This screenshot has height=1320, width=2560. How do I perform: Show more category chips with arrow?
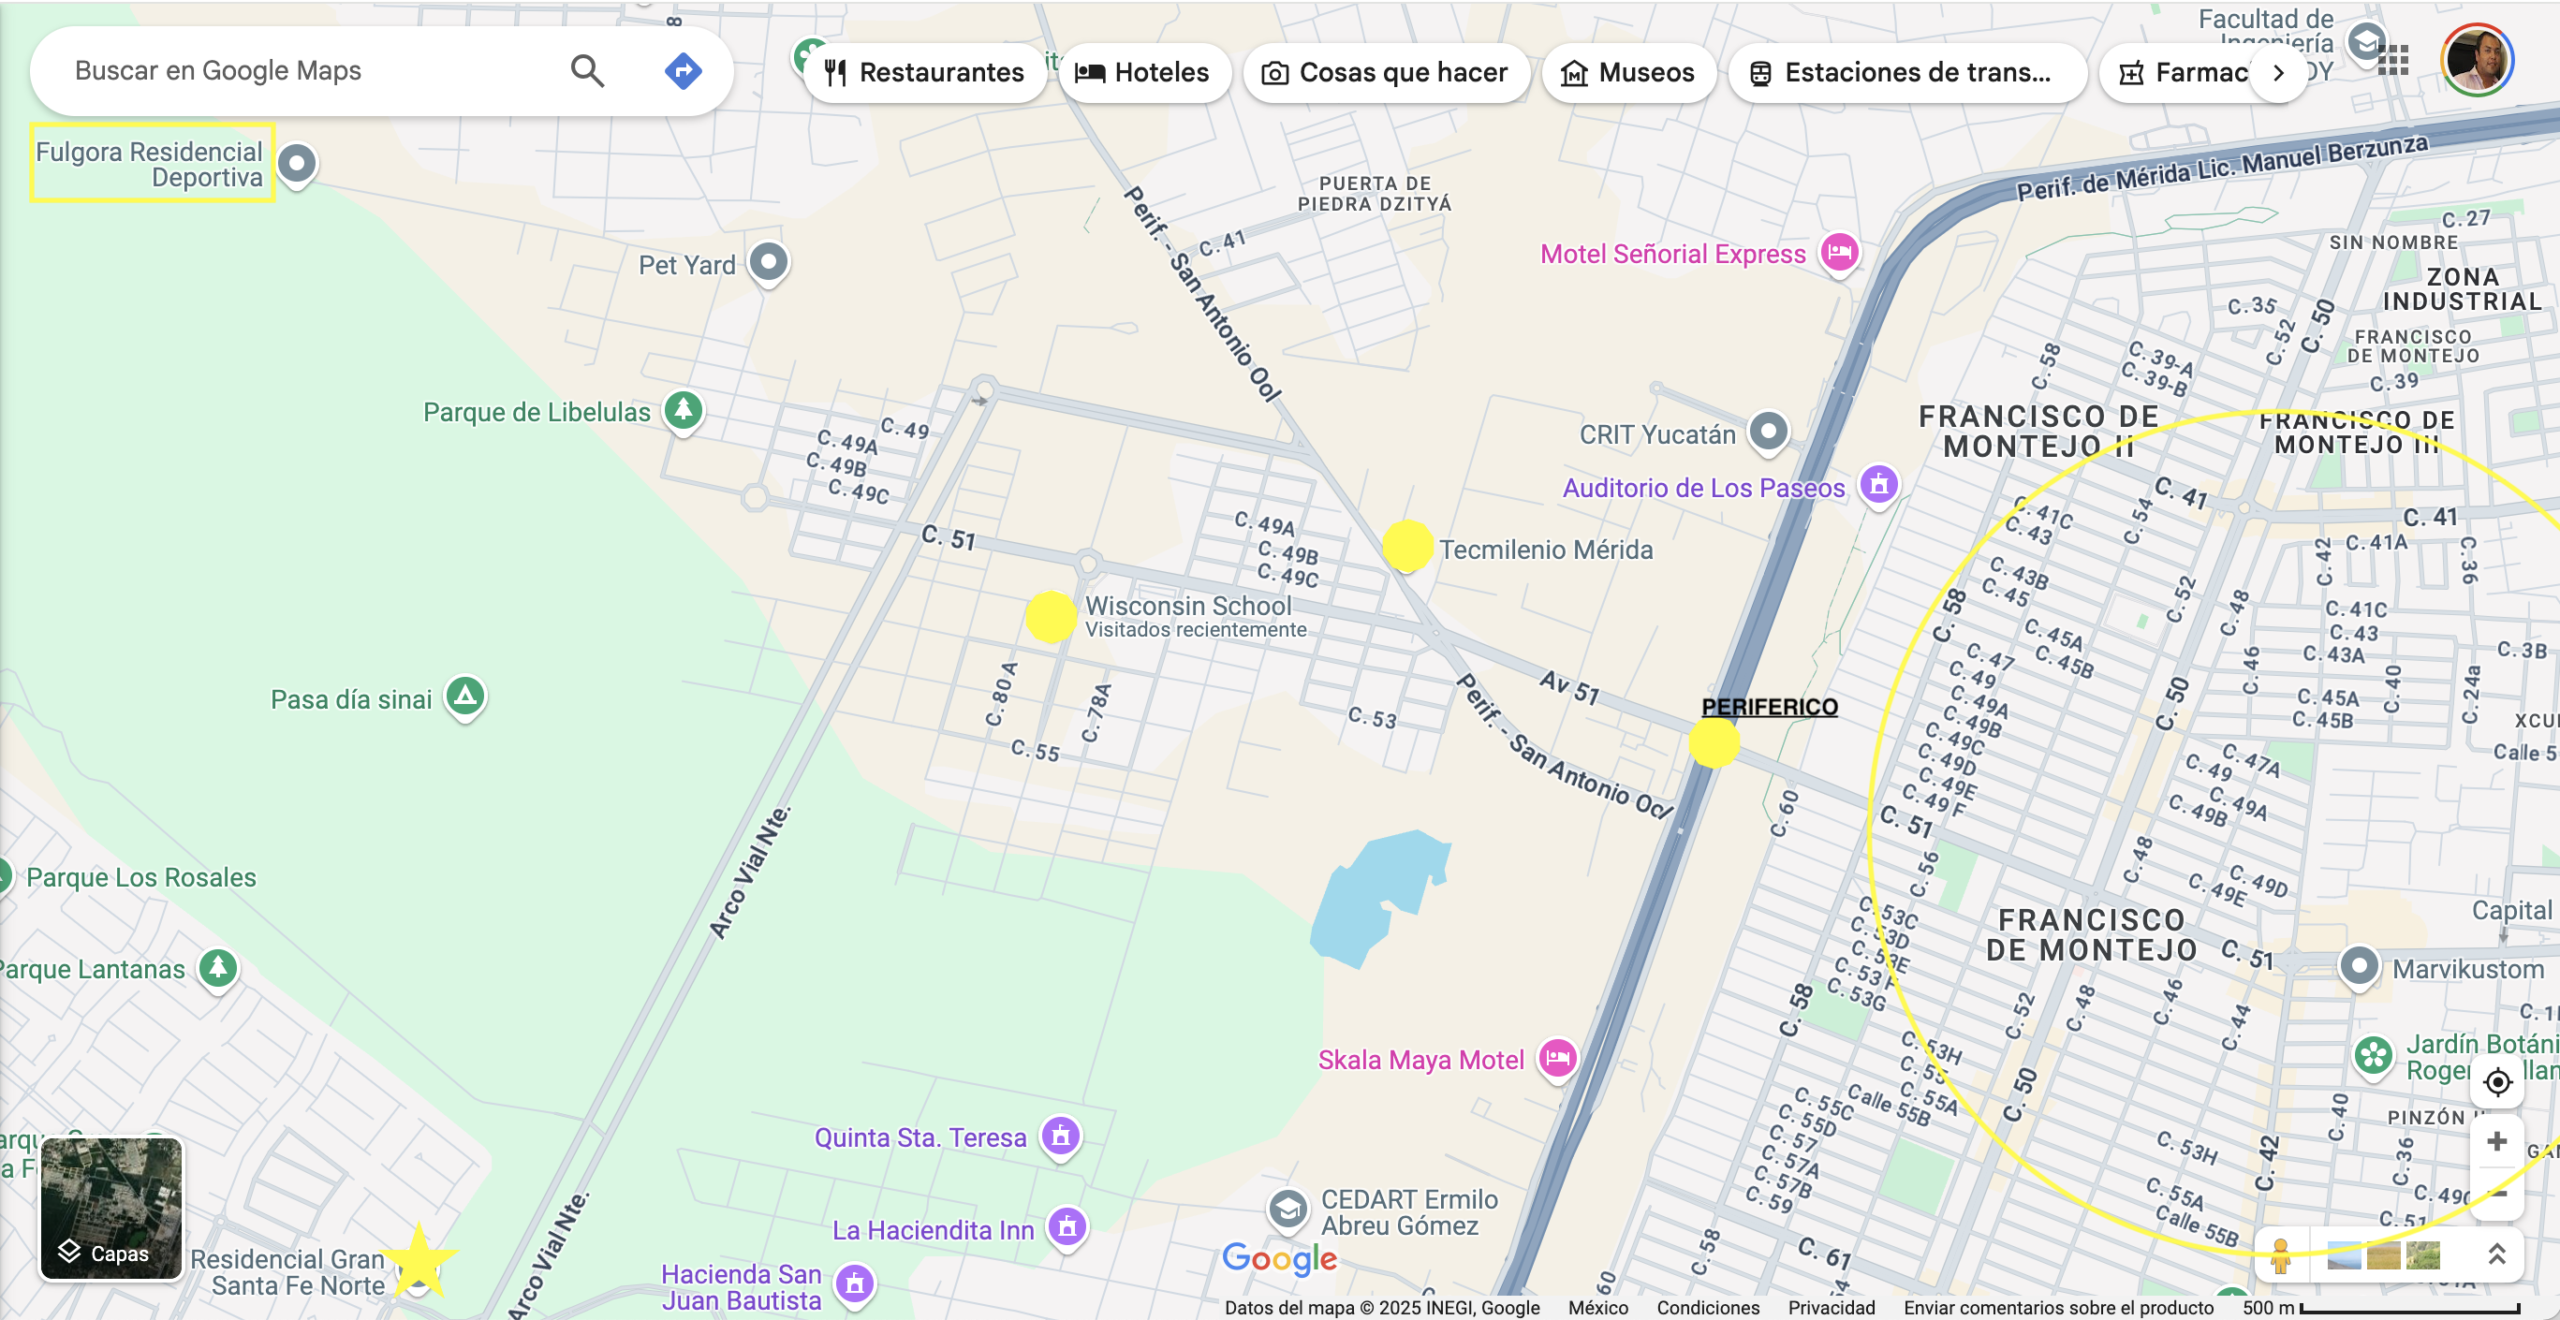[x=2279, y=73]
